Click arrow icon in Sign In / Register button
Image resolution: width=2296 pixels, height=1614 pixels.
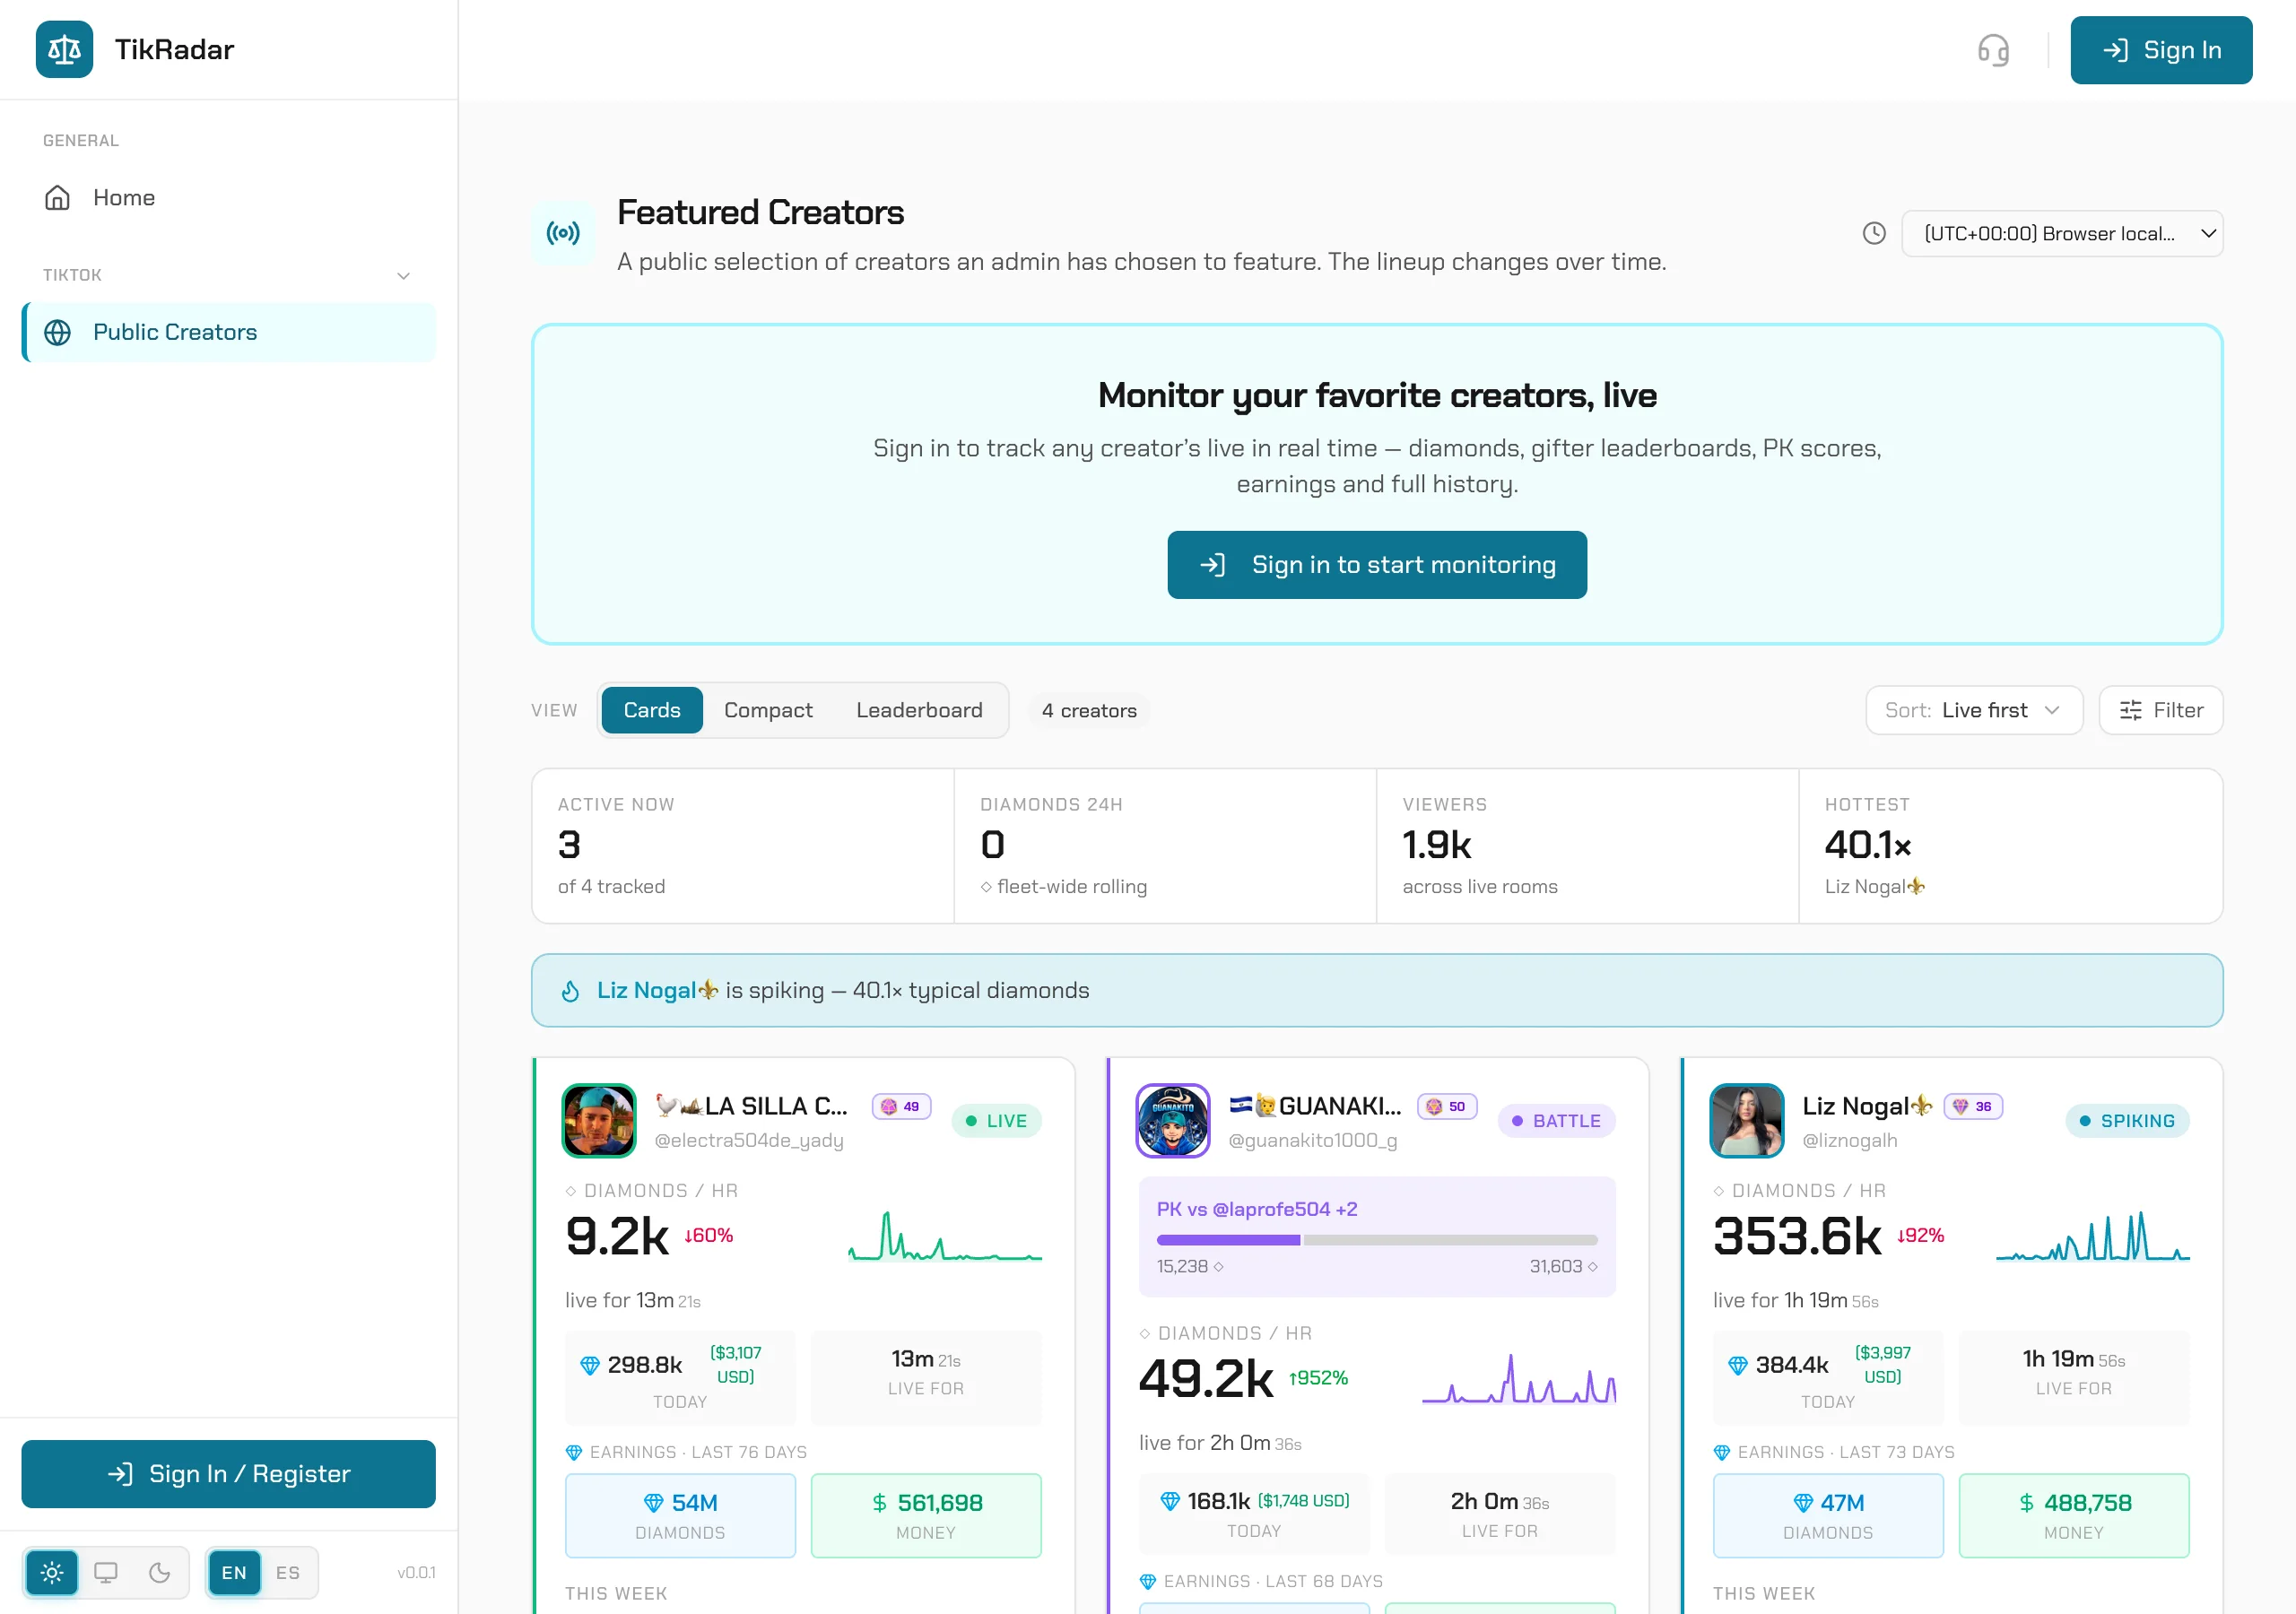click(120, 1474)
